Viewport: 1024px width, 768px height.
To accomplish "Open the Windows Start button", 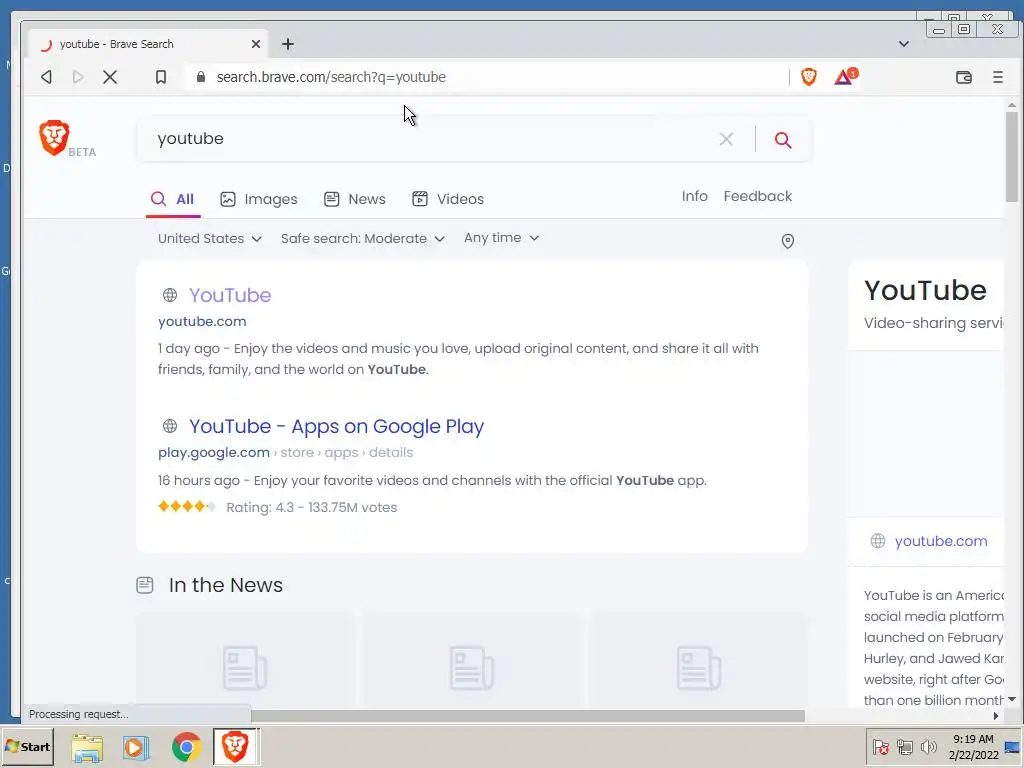I will coord(27,746).
